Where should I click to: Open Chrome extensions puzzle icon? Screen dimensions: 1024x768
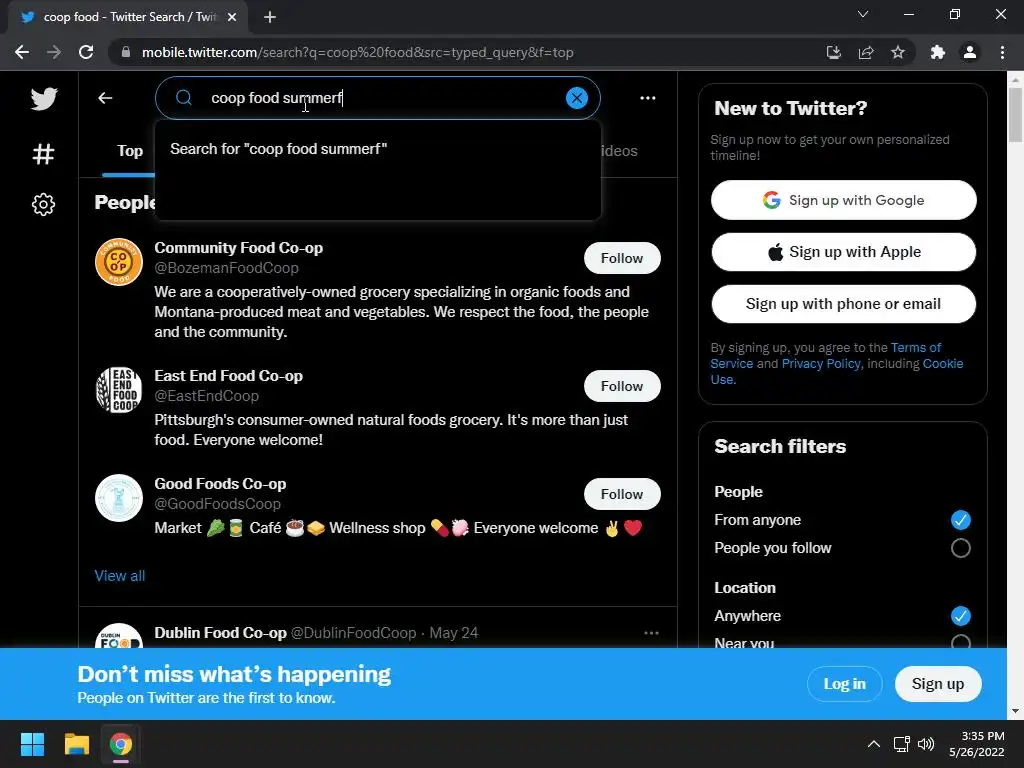[938, 52]
